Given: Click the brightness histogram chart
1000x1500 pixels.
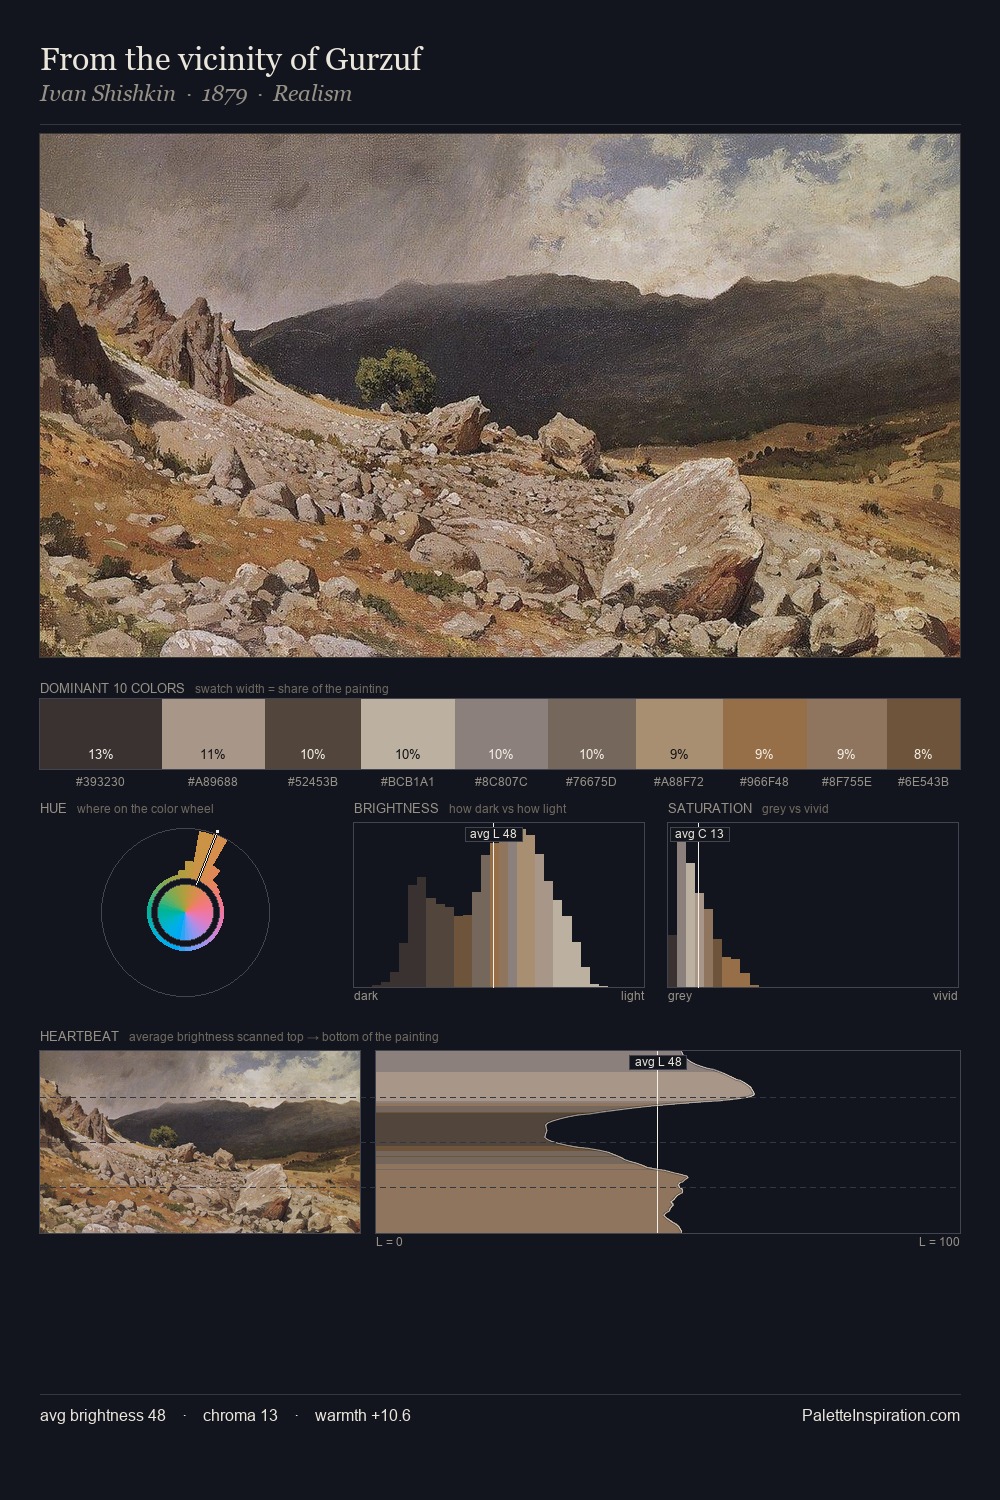Looking at the screenshot, I should (499, 905).
